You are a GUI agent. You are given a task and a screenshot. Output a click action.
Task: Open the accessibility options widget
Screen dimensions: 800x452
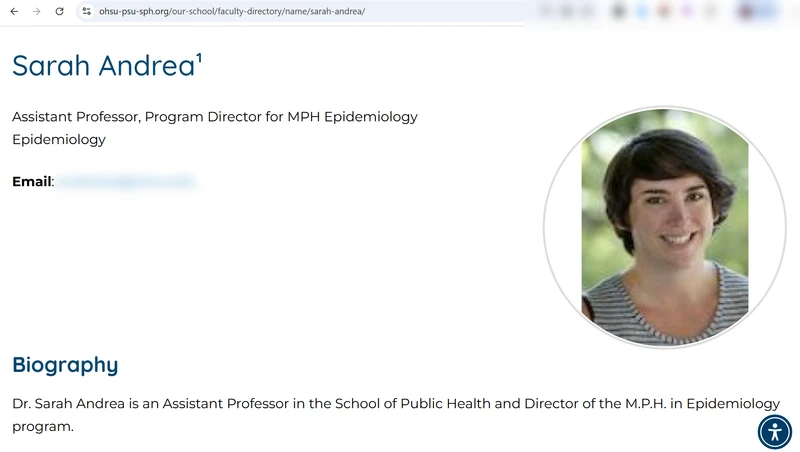(x=774, y=431)
